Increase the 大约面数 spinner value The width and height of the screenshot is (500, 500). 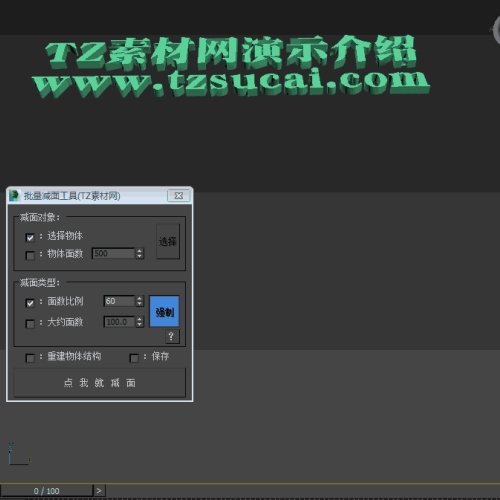point(140,319)
